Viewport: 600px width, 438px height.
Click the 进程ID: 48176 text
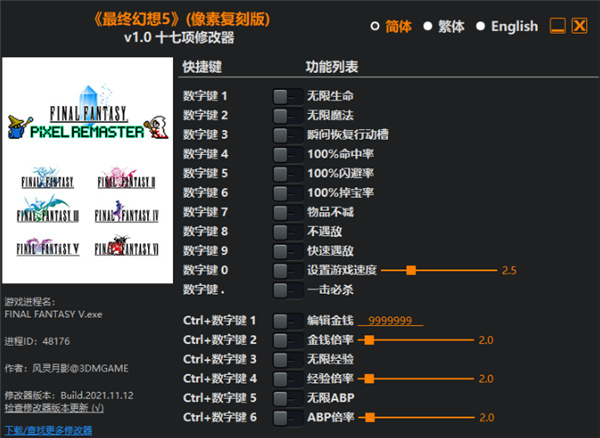(x=37, y=341)
